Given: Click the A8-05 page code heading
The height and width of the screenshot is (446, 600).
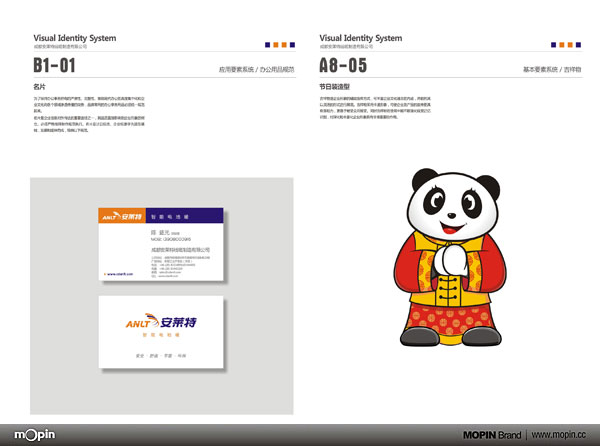Looking at the screenshot, I should tap(343, 66).
